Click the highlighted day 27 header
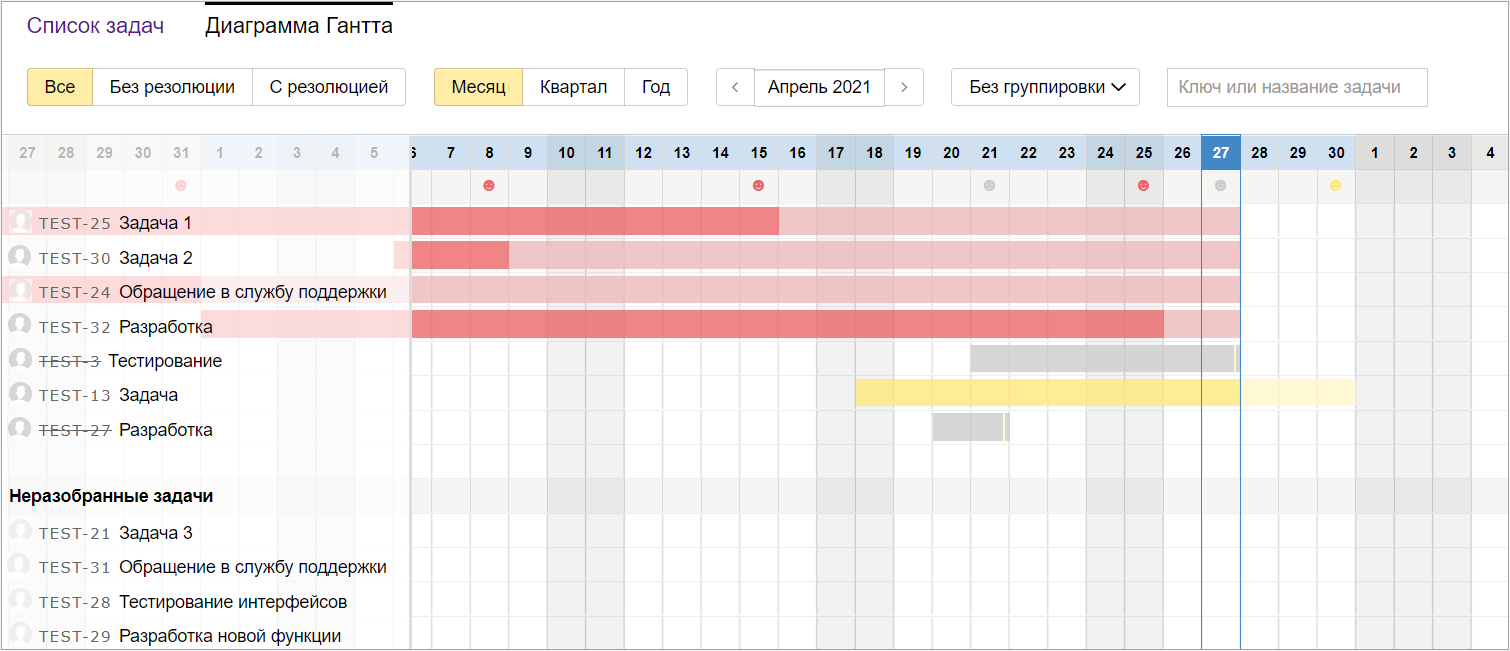This screenshot has height=651, width=1510. pos(1221,153)
